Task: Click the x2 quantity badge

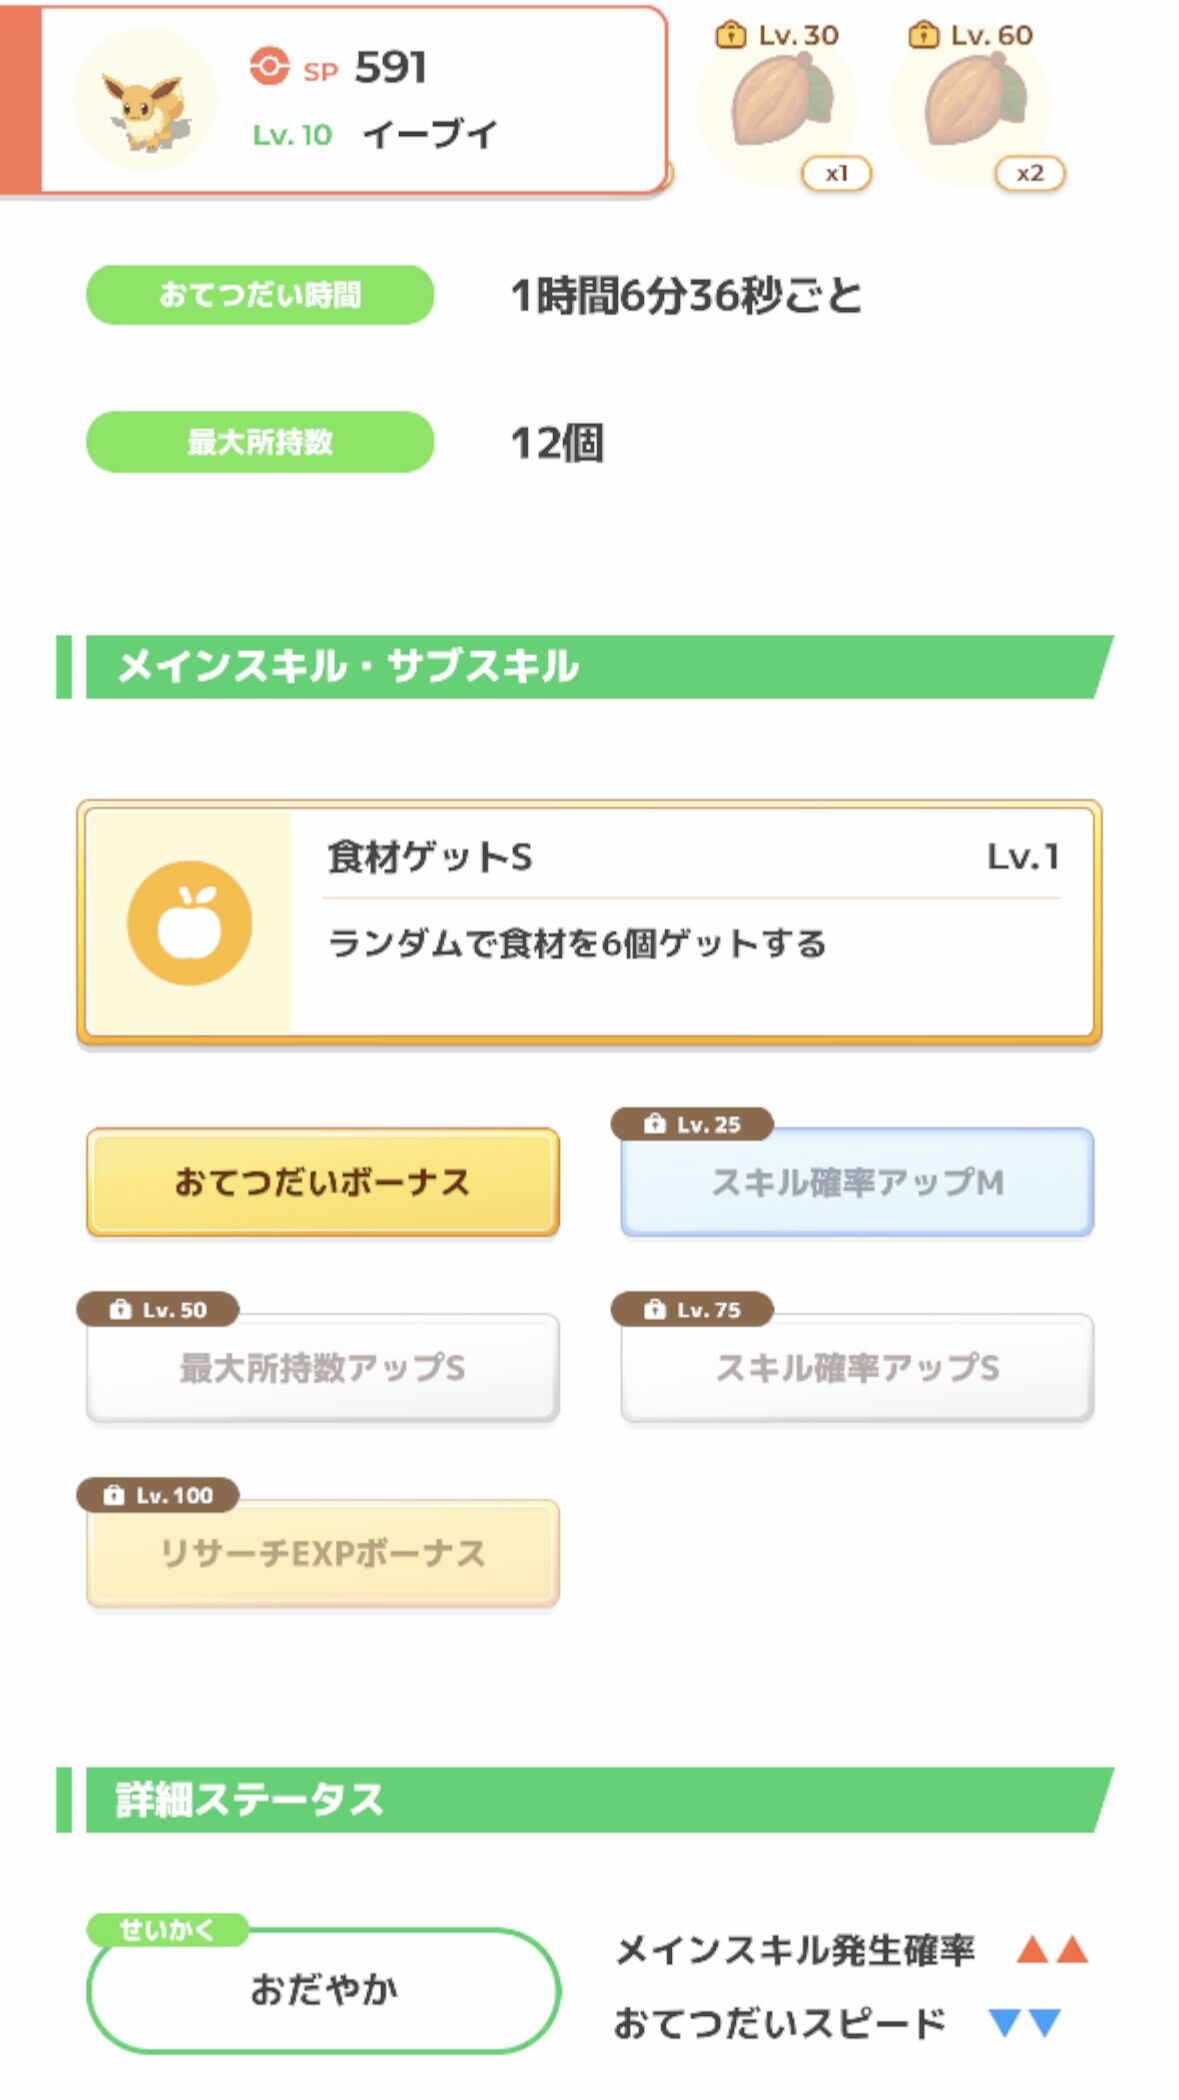Action: click(x=1030, y=174)
